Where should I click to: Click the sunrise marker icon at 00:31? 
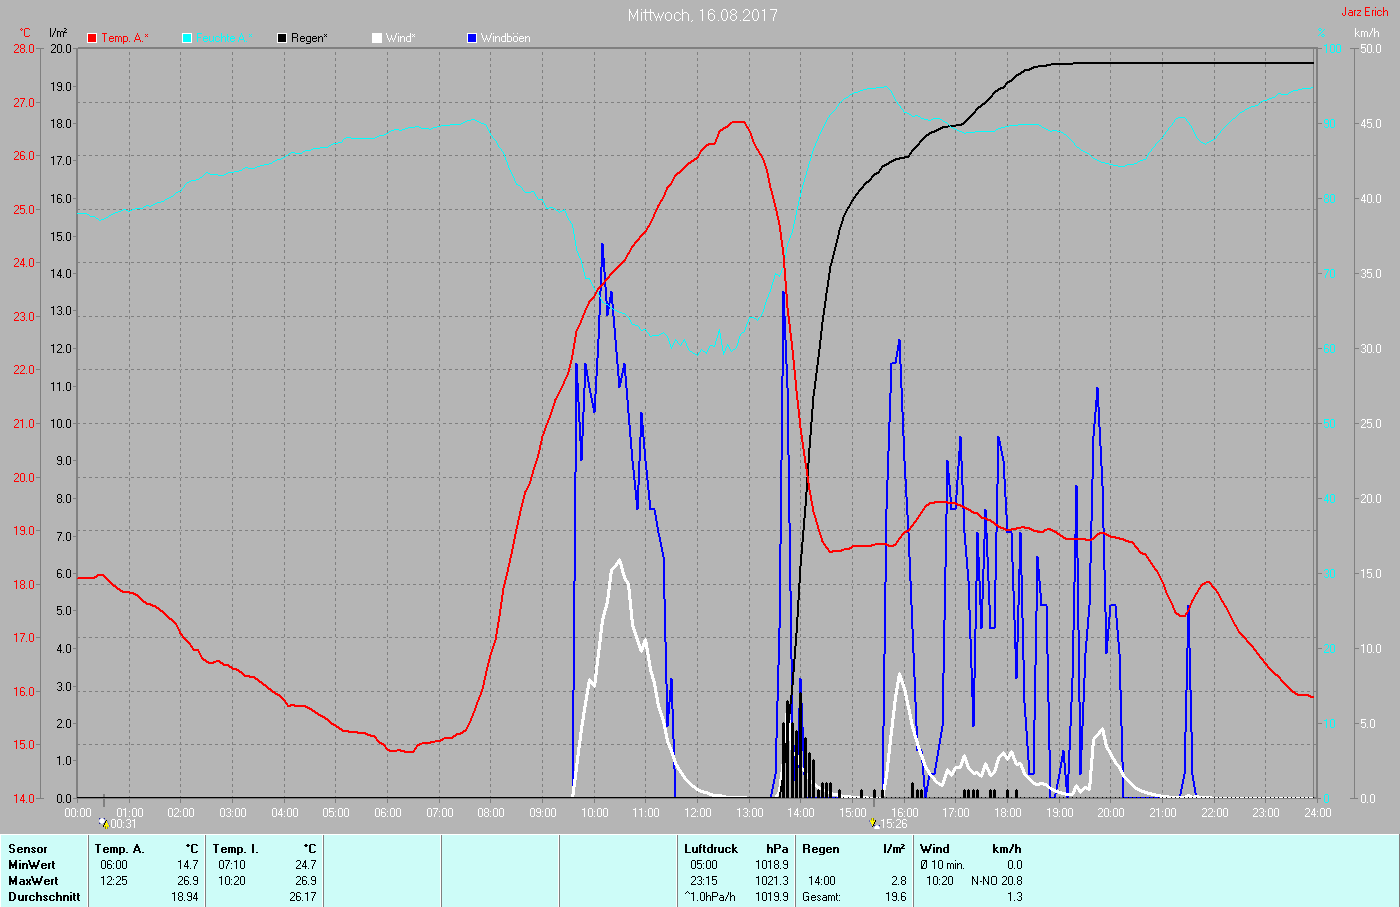tap(103, 823)
